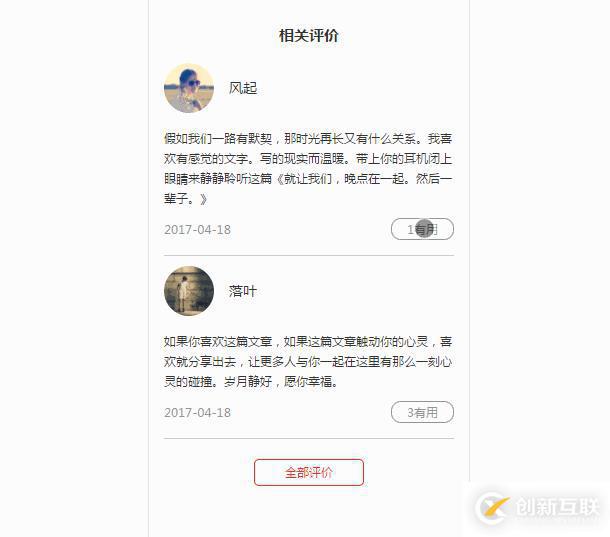Screen dimensions: 610x537
Task: Tap 落叶's circular profile avatar
Action: [189, 291]
